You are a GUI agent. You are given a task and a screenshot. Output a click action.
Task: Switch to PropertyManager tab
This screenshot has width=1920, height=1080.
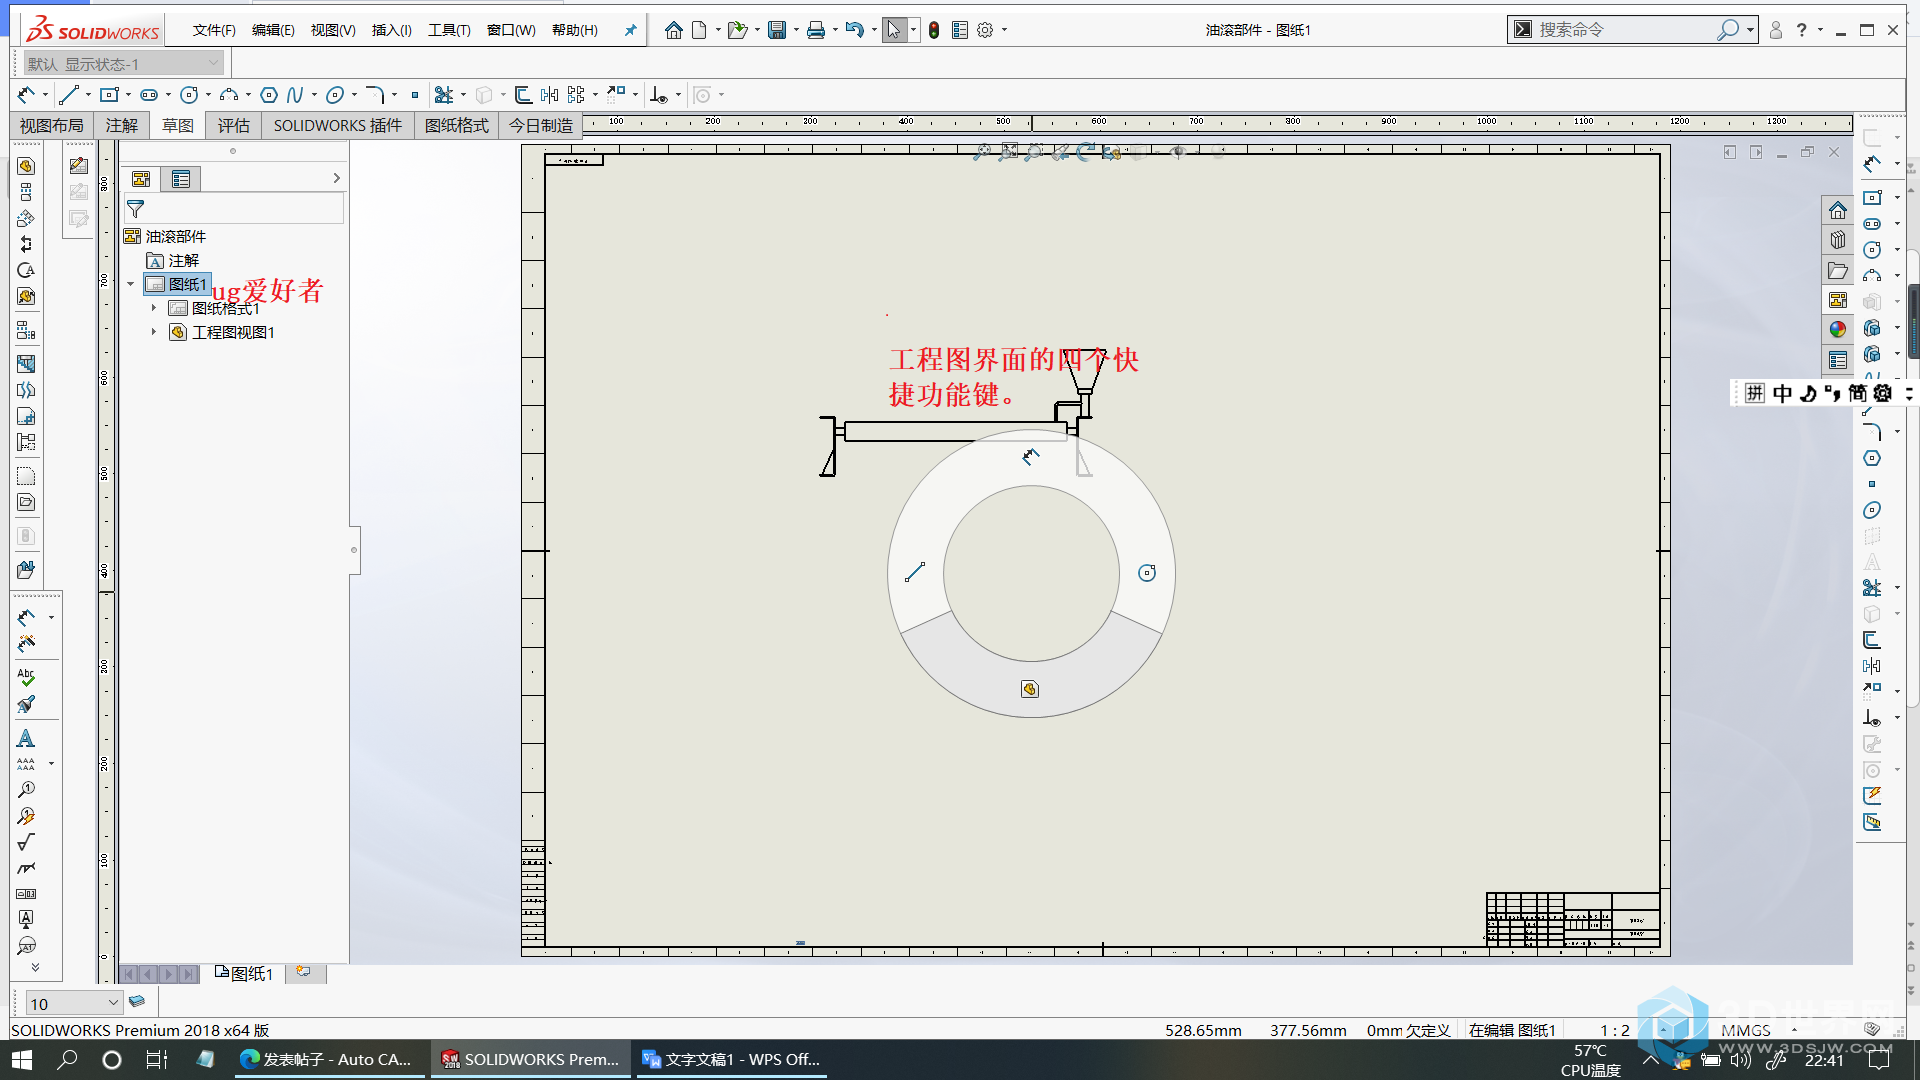coord(181,179)
